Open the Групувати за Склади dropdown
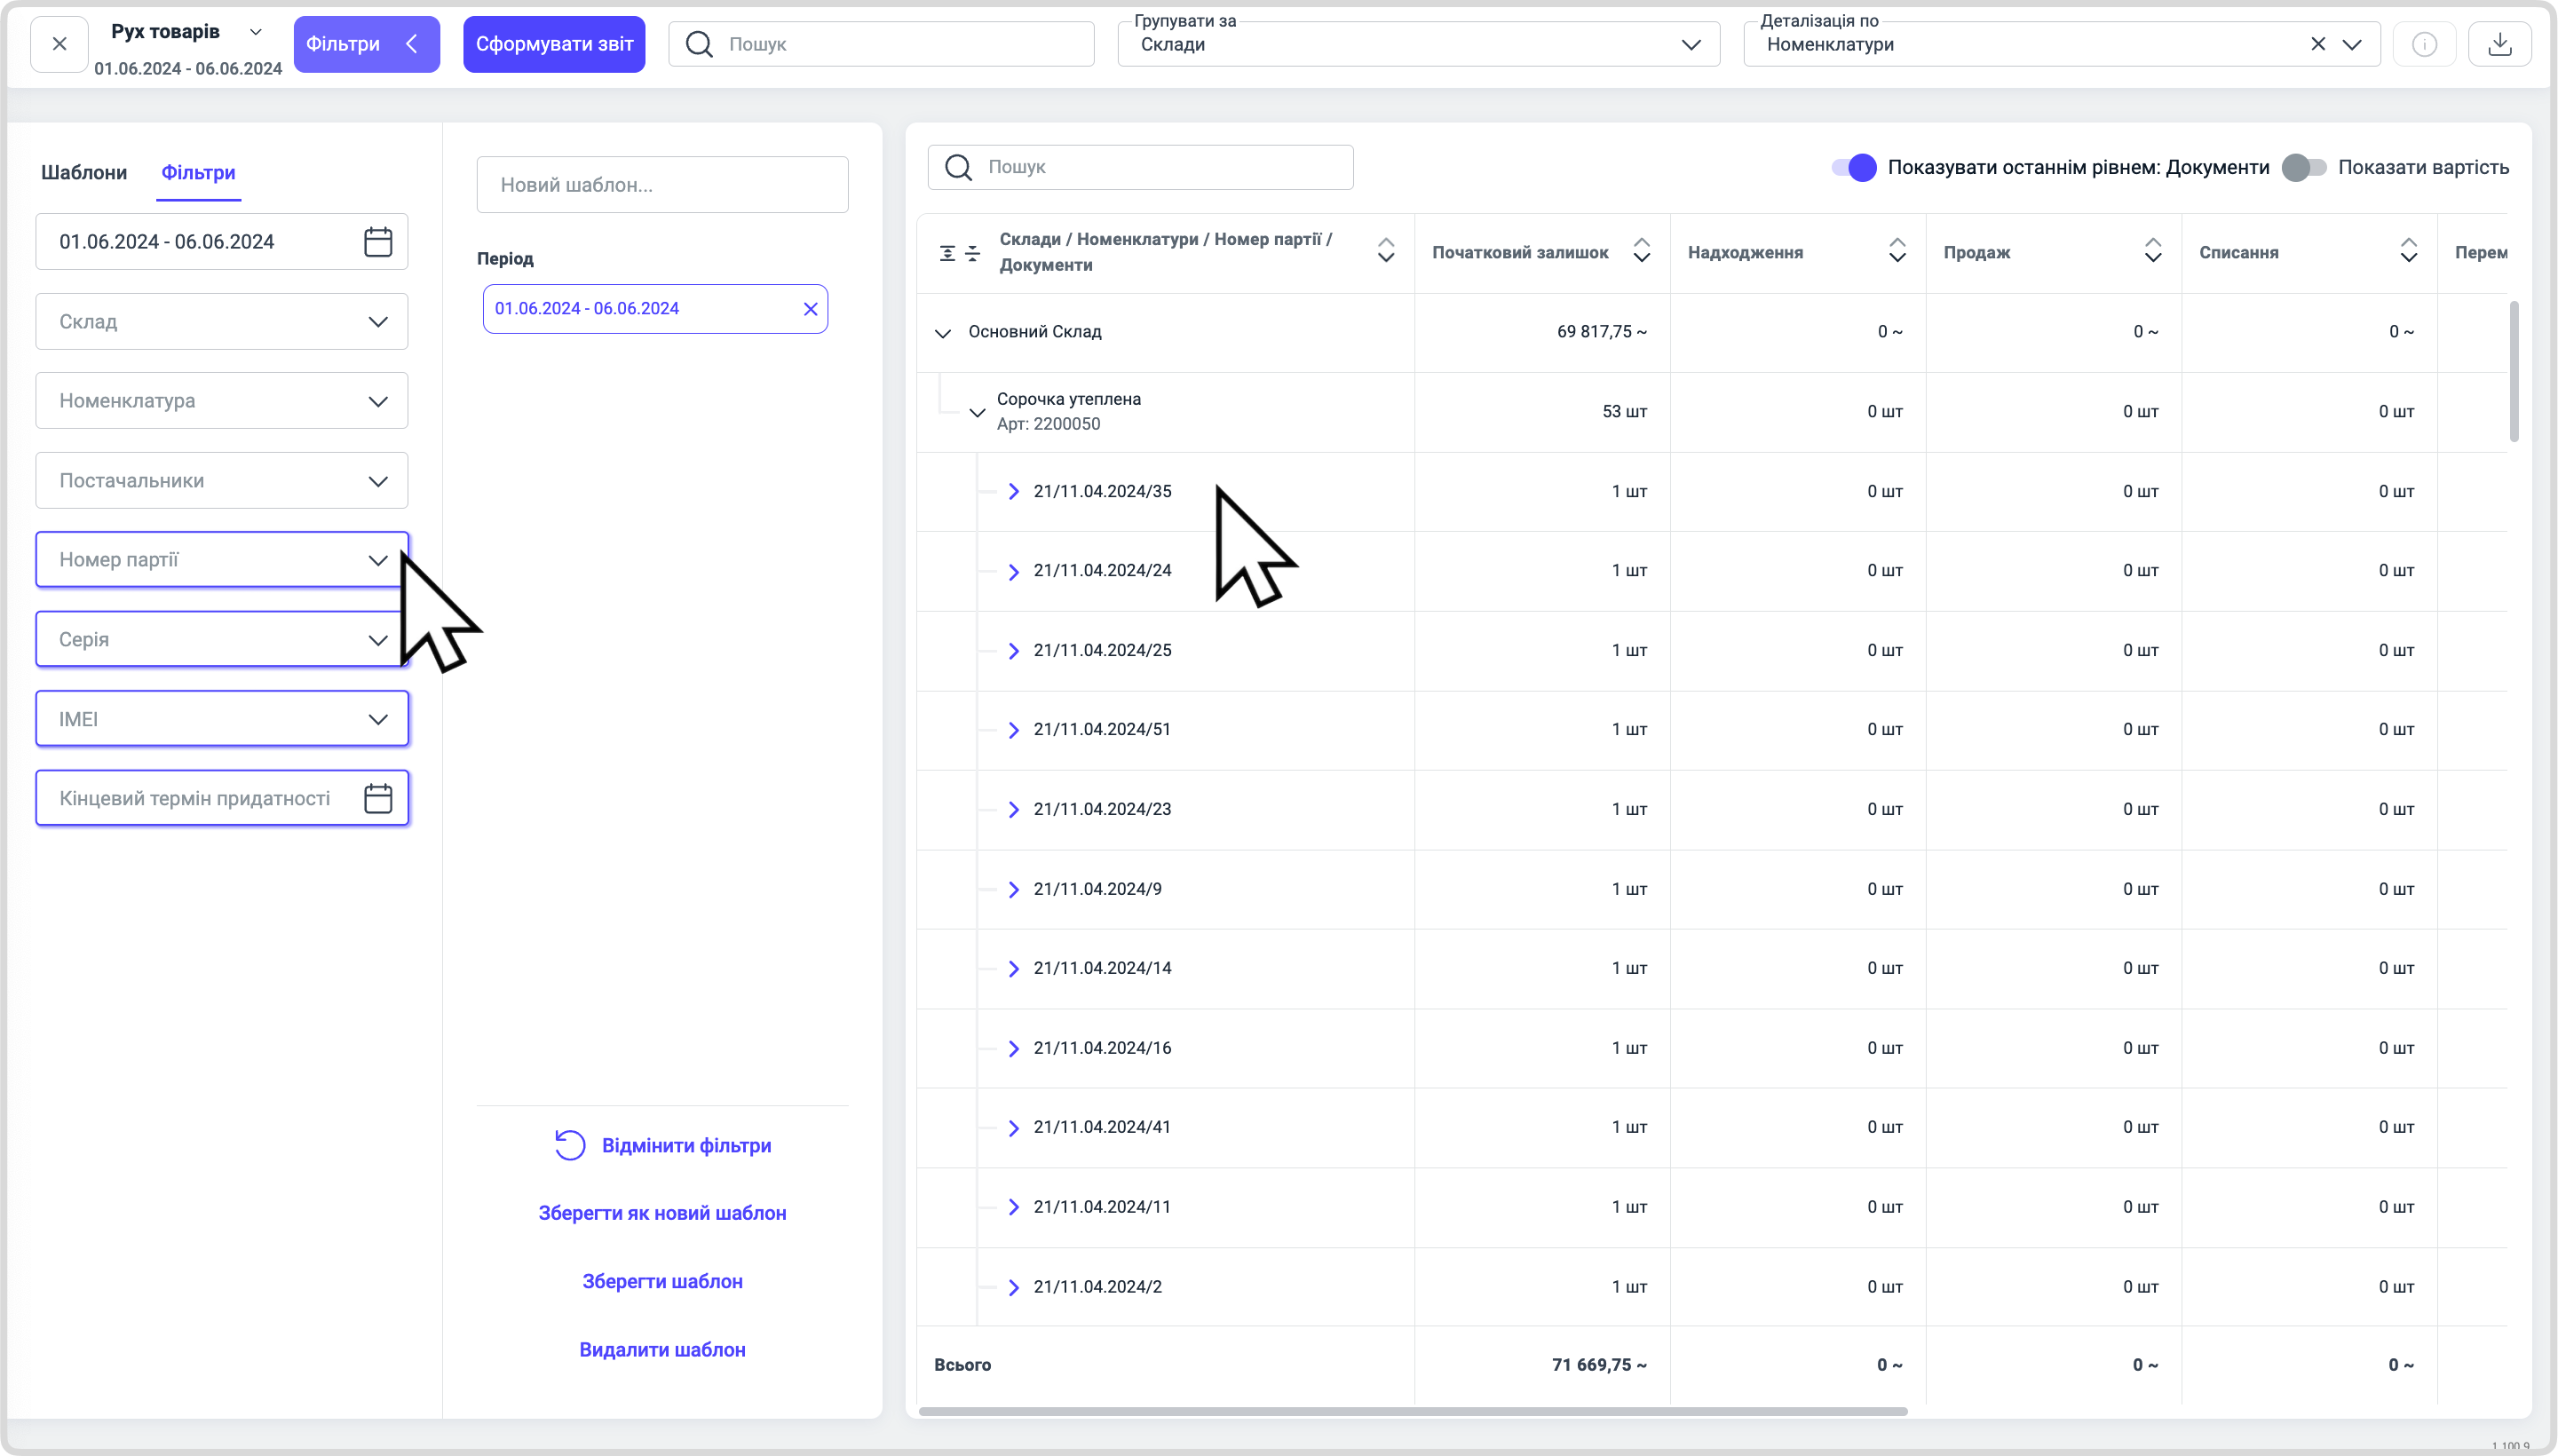2558x1456 pixels. (x=1418, y=44)
